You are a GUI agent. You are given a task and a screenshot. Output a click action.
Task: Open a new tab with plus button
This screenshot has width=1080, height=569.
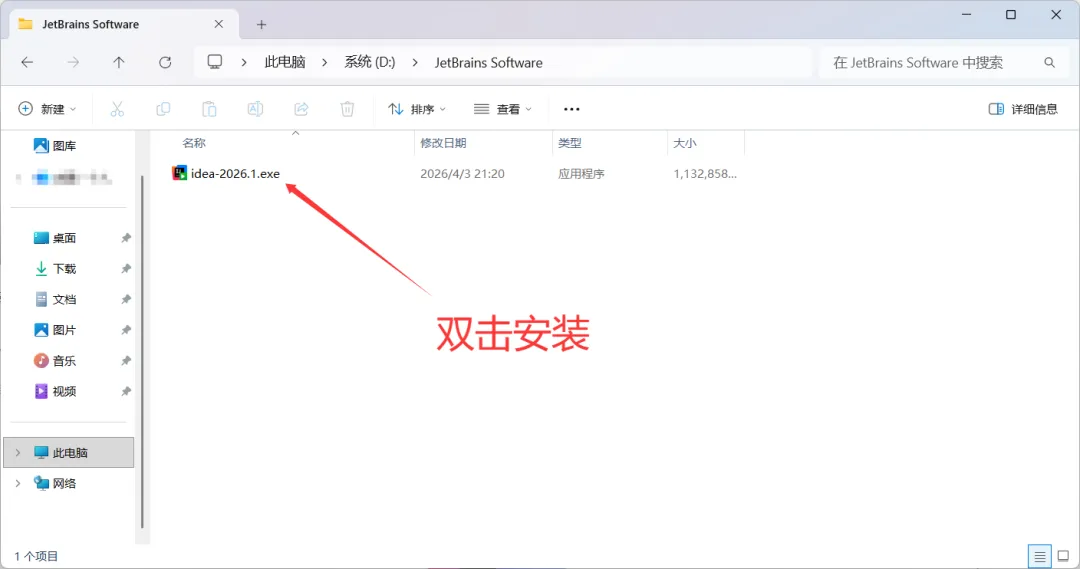[261, 24]
